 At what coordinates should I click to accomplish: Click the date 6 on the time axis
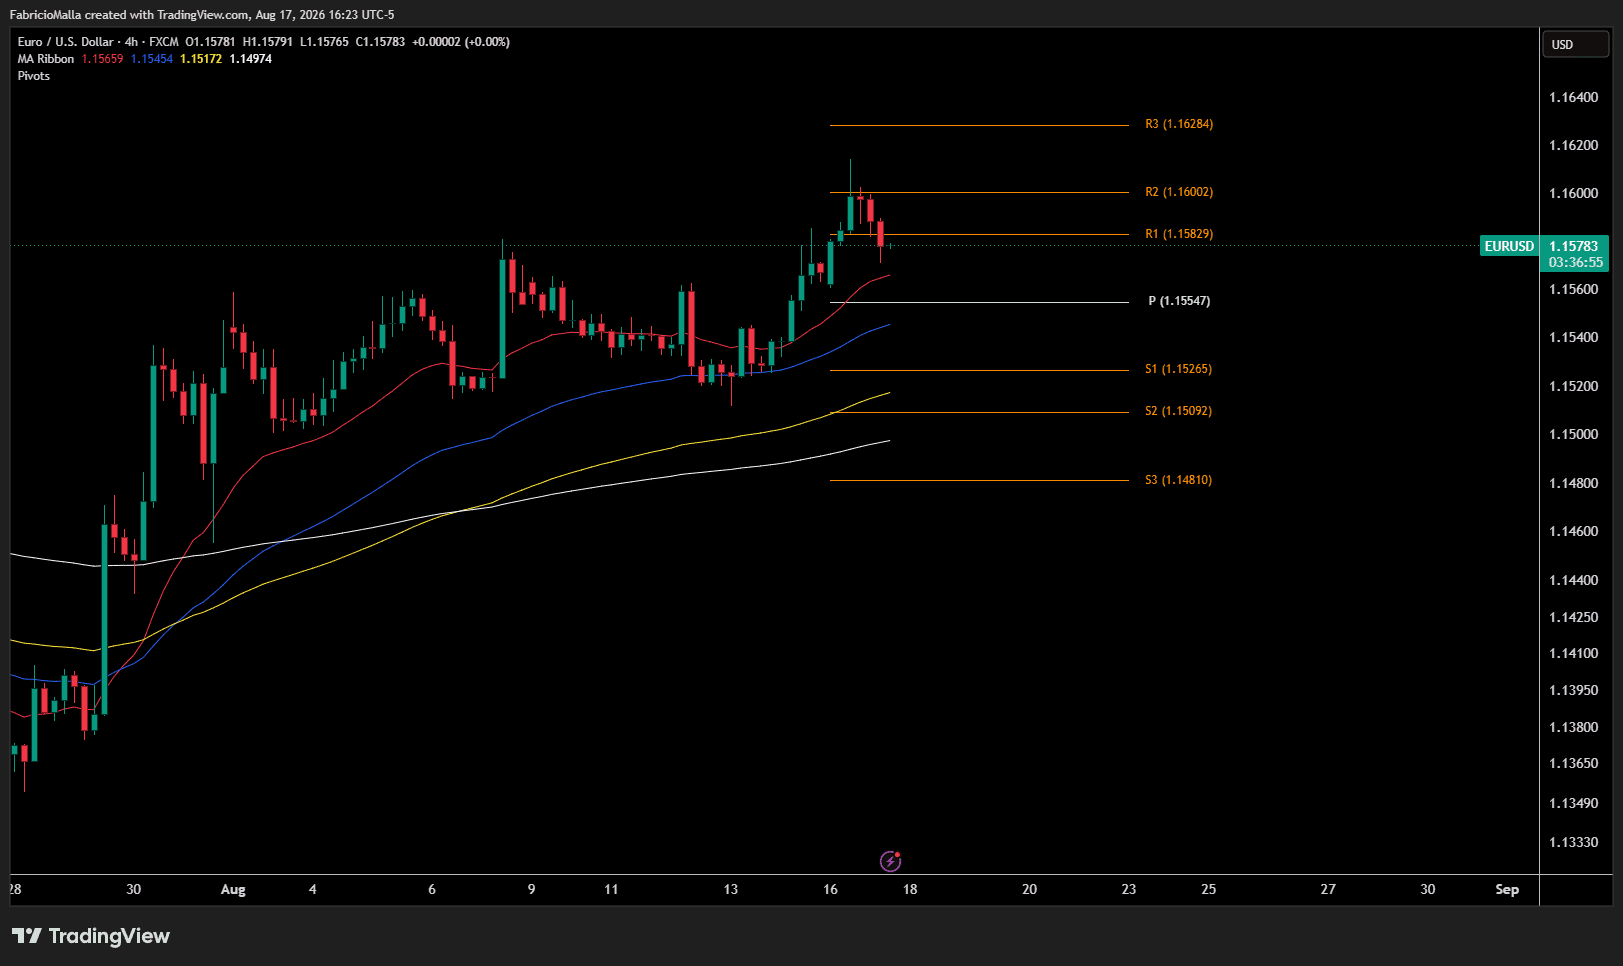[x=432, y=889]
